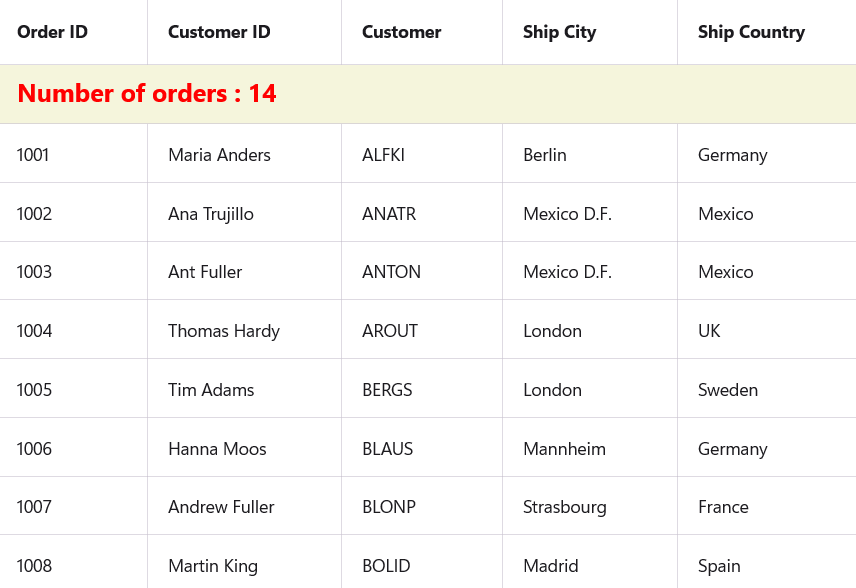Select the BERGS customer cell
This screenshot has width=856, height=588.
point(387,390)
